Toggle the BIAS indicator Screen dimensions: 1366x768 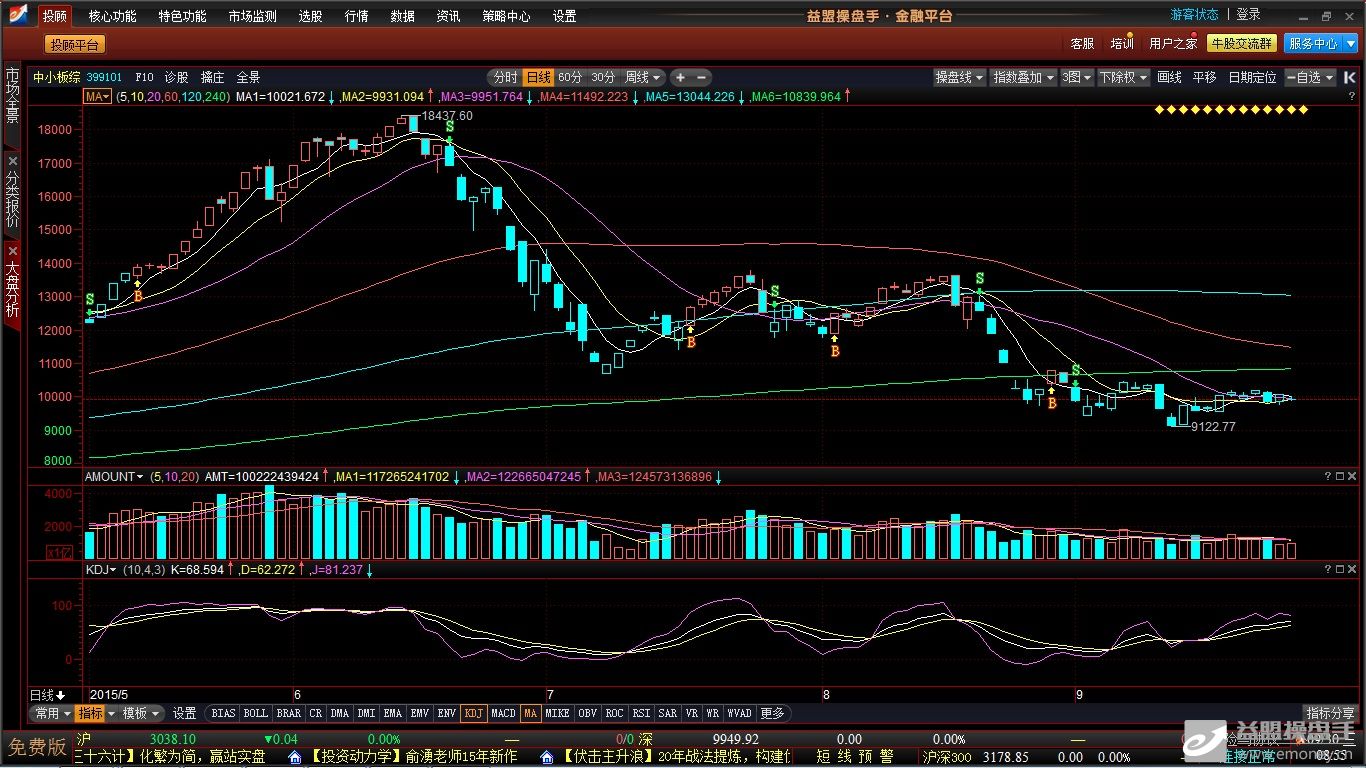223,713
